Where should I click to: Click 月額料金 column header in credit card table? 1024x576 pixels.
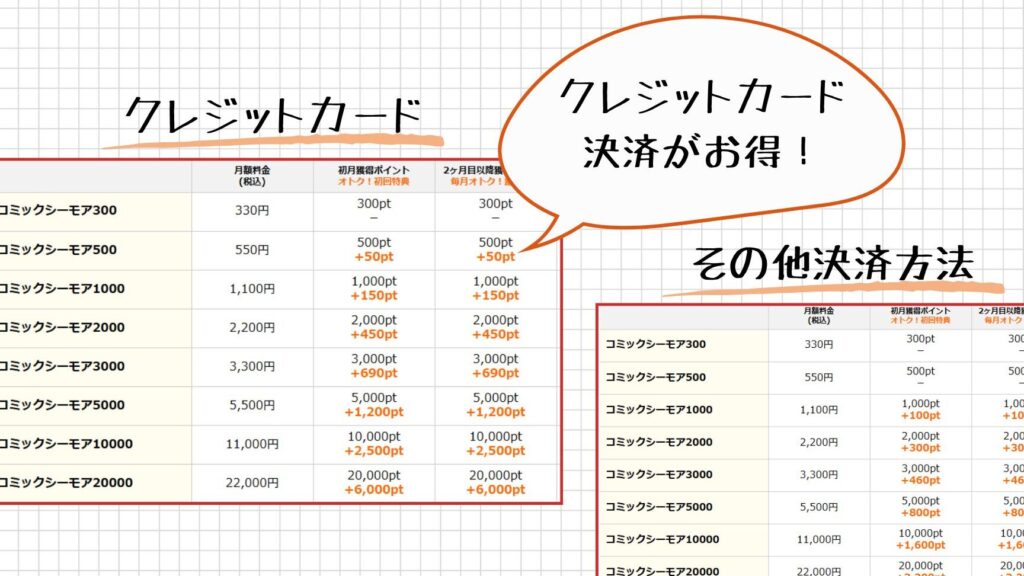pyautogui.click(x=251, y=176)
